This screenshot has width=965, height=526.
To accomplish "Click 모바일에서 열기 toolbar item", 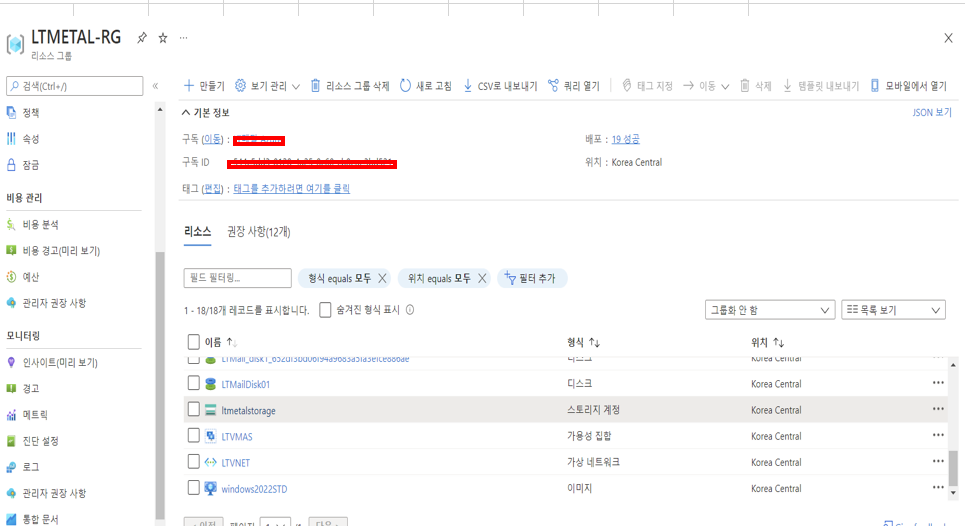I will [x=908, y=86].
